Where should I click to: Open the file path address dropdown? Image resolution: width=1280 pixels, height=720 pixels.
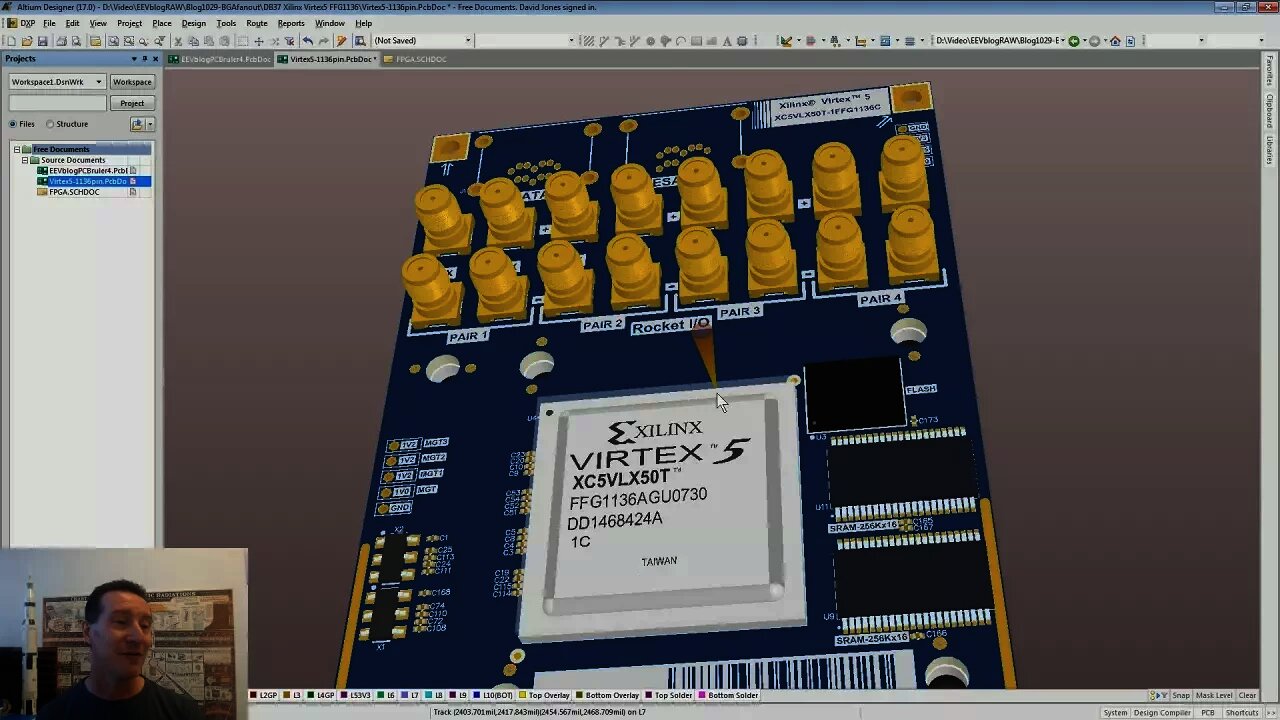pos(1063,41)
